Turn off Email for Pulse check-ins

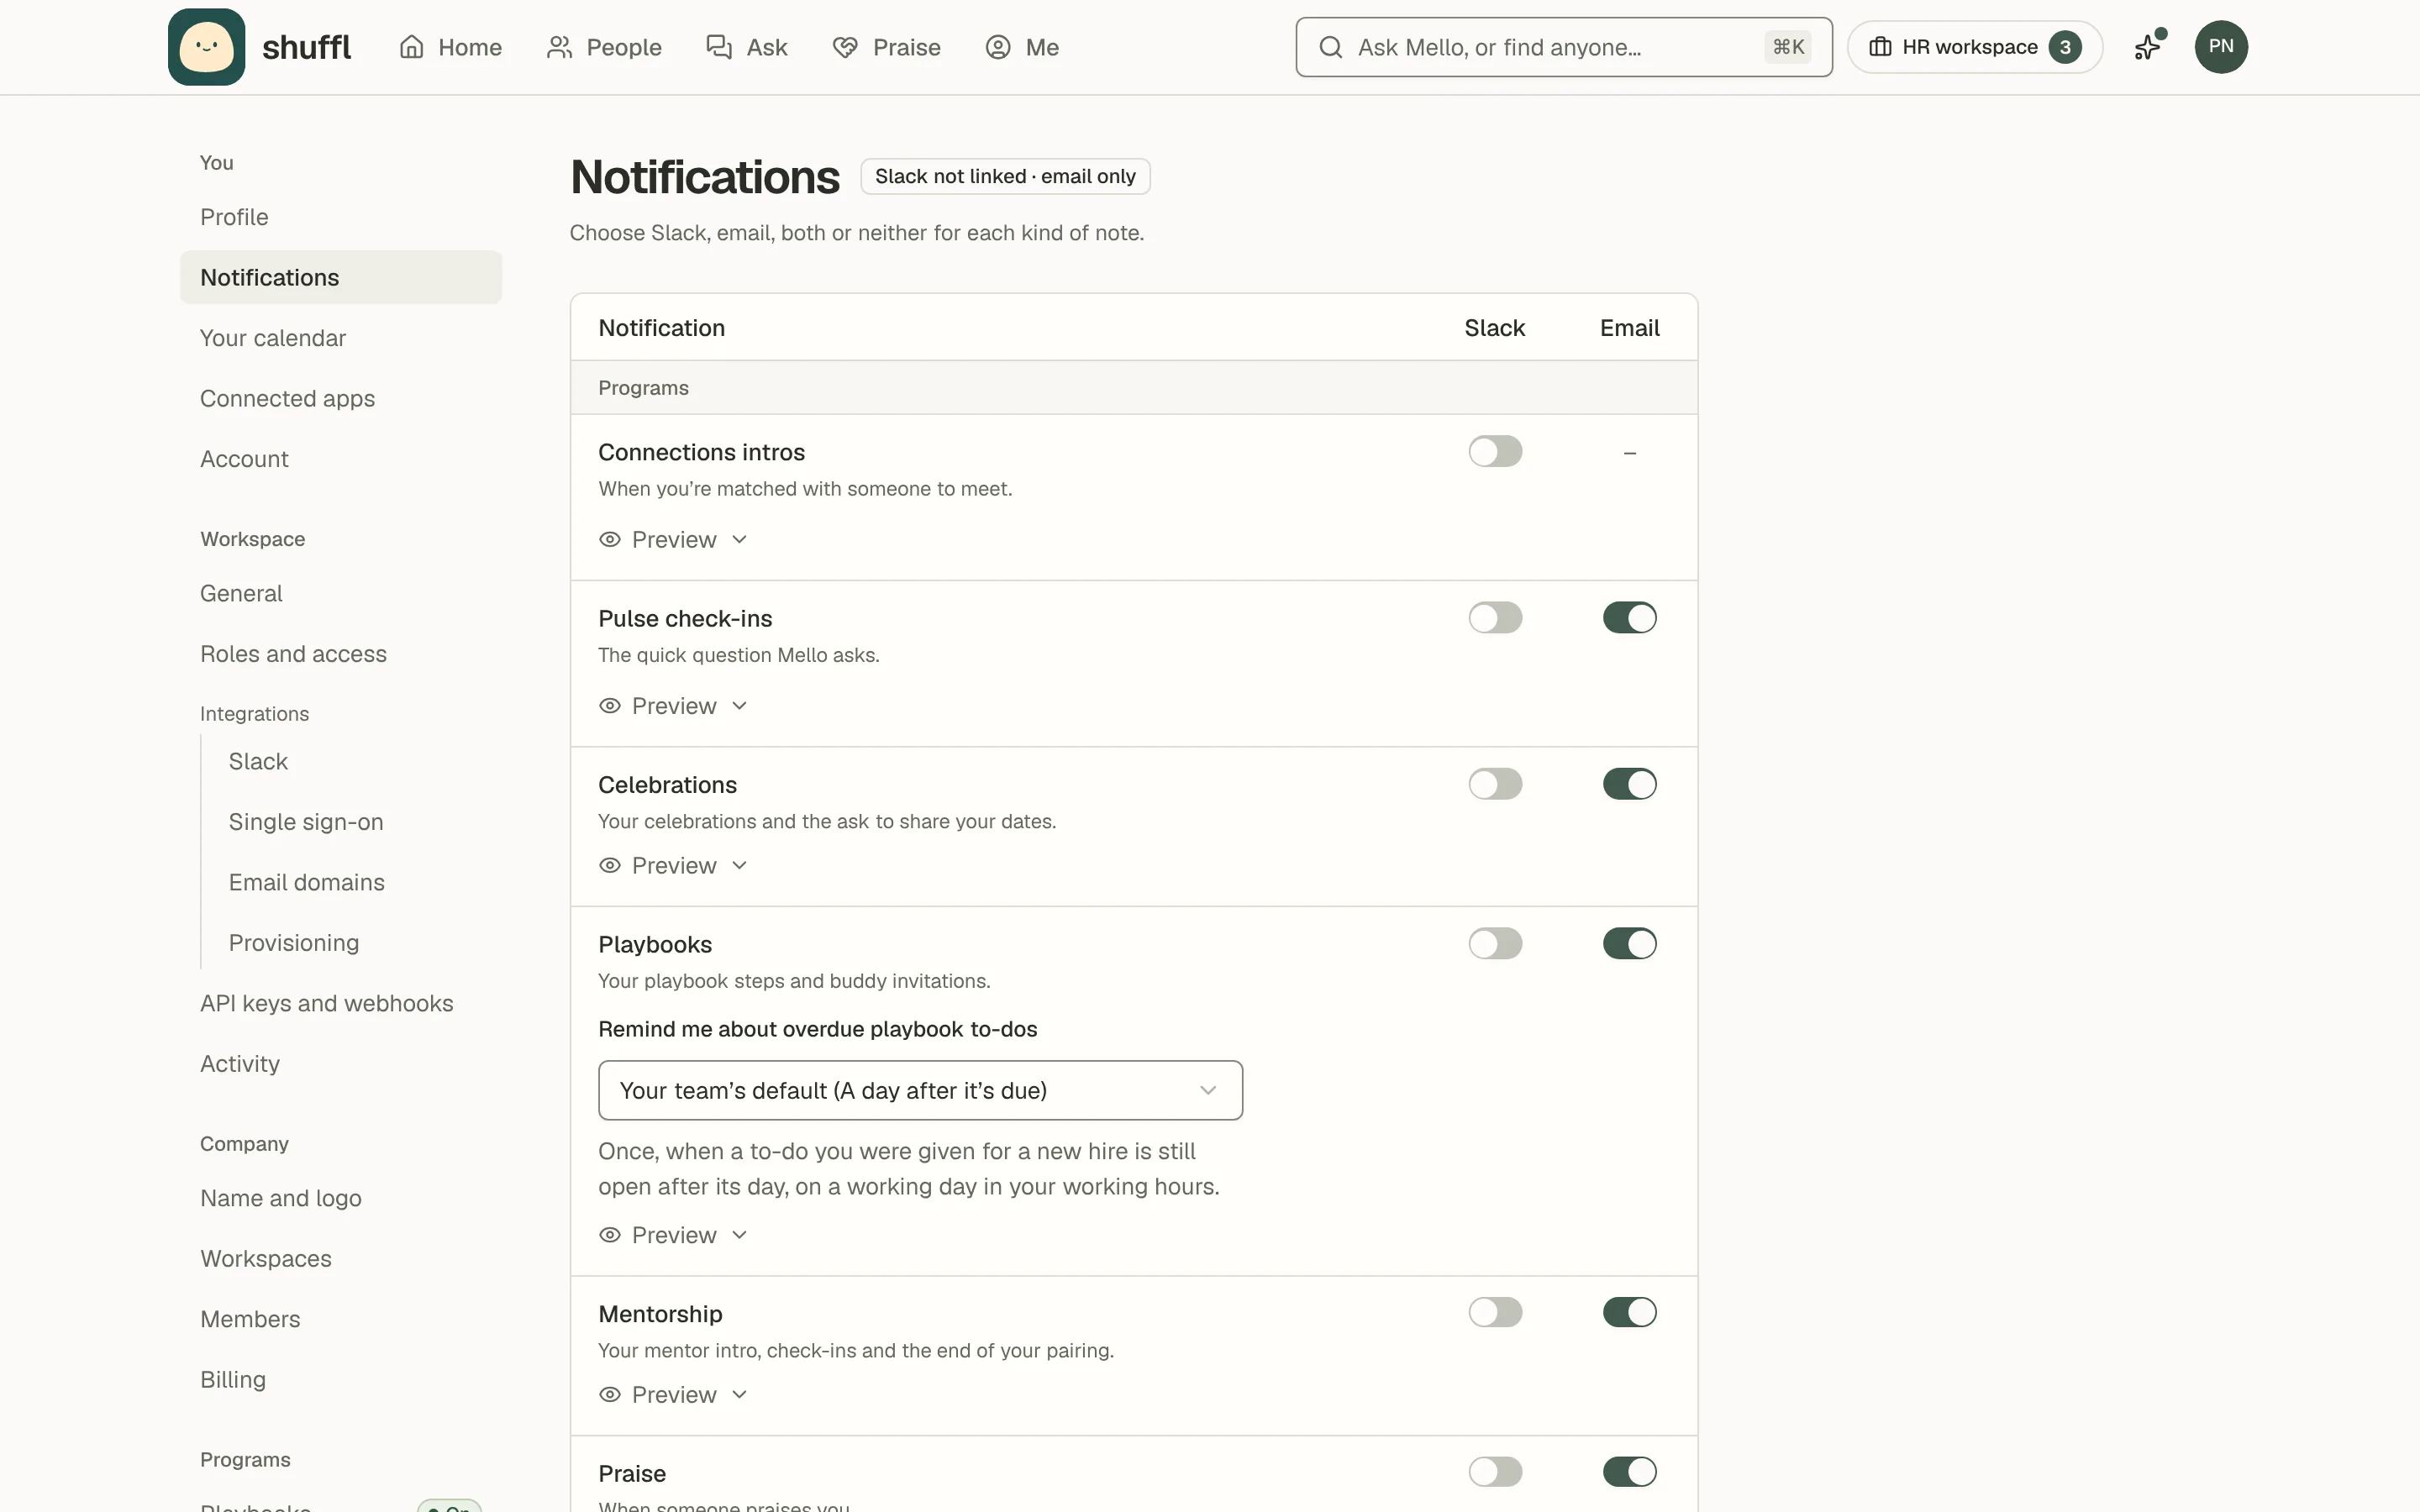[x=1630, y=618]
